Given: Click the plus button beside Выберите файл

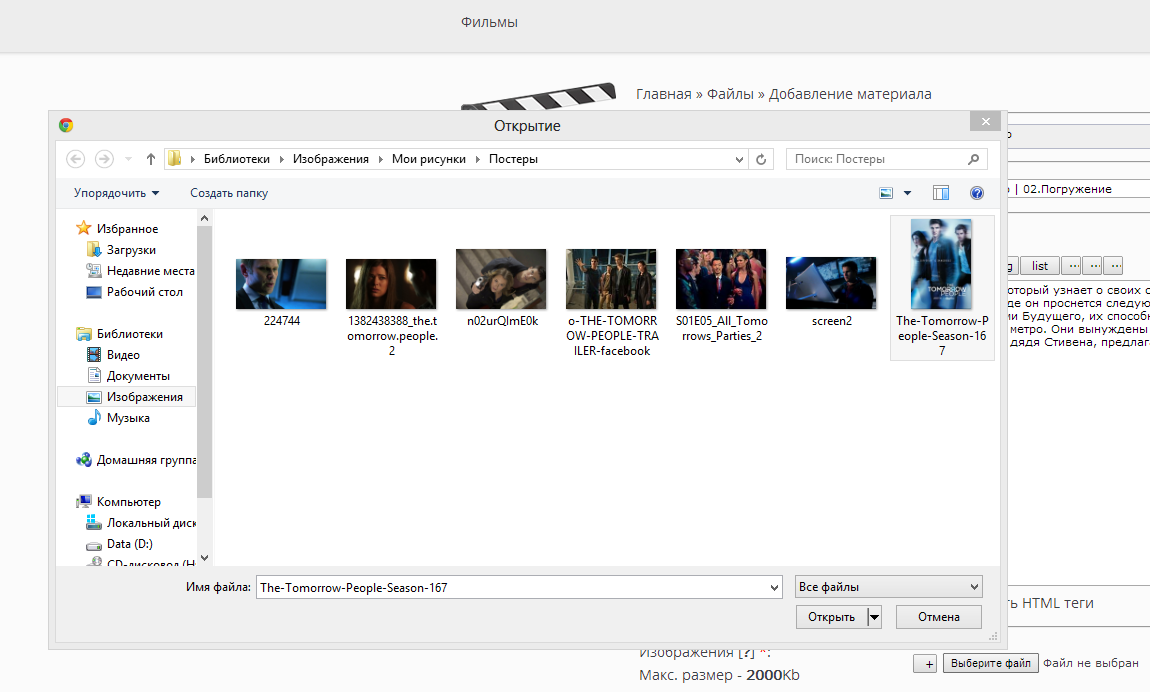Looking at the screenshot, I should [926, 663].
